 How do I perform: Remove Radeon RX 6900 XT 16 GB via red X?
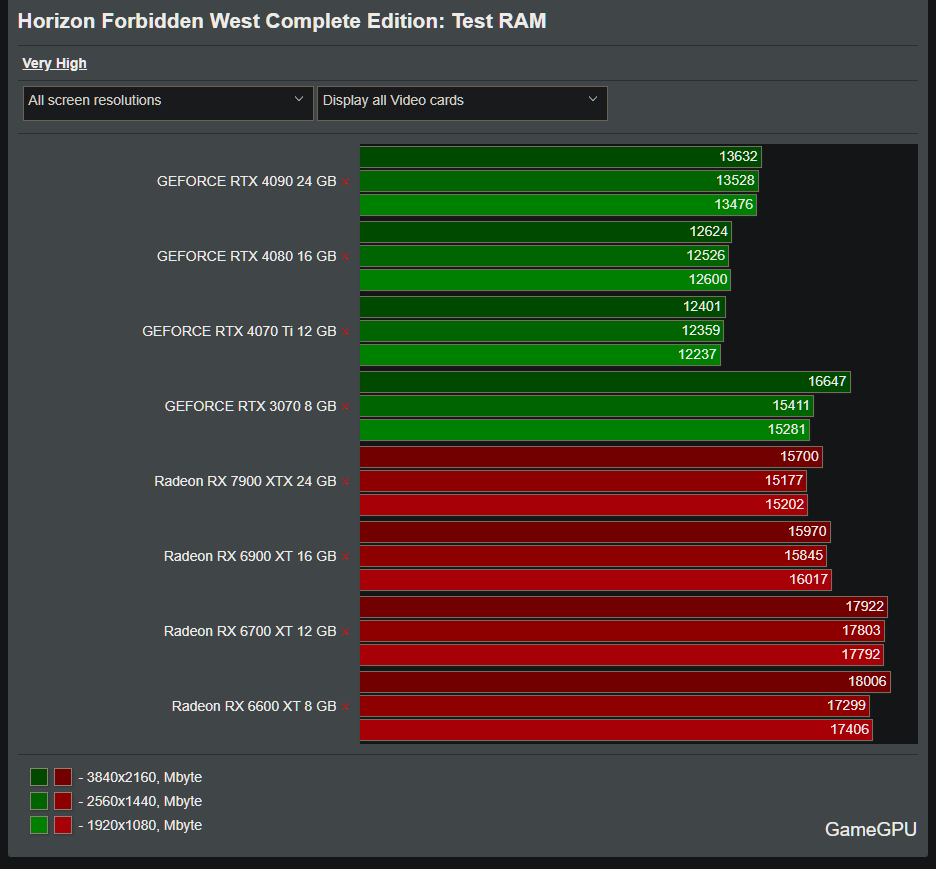coord(346,557)
